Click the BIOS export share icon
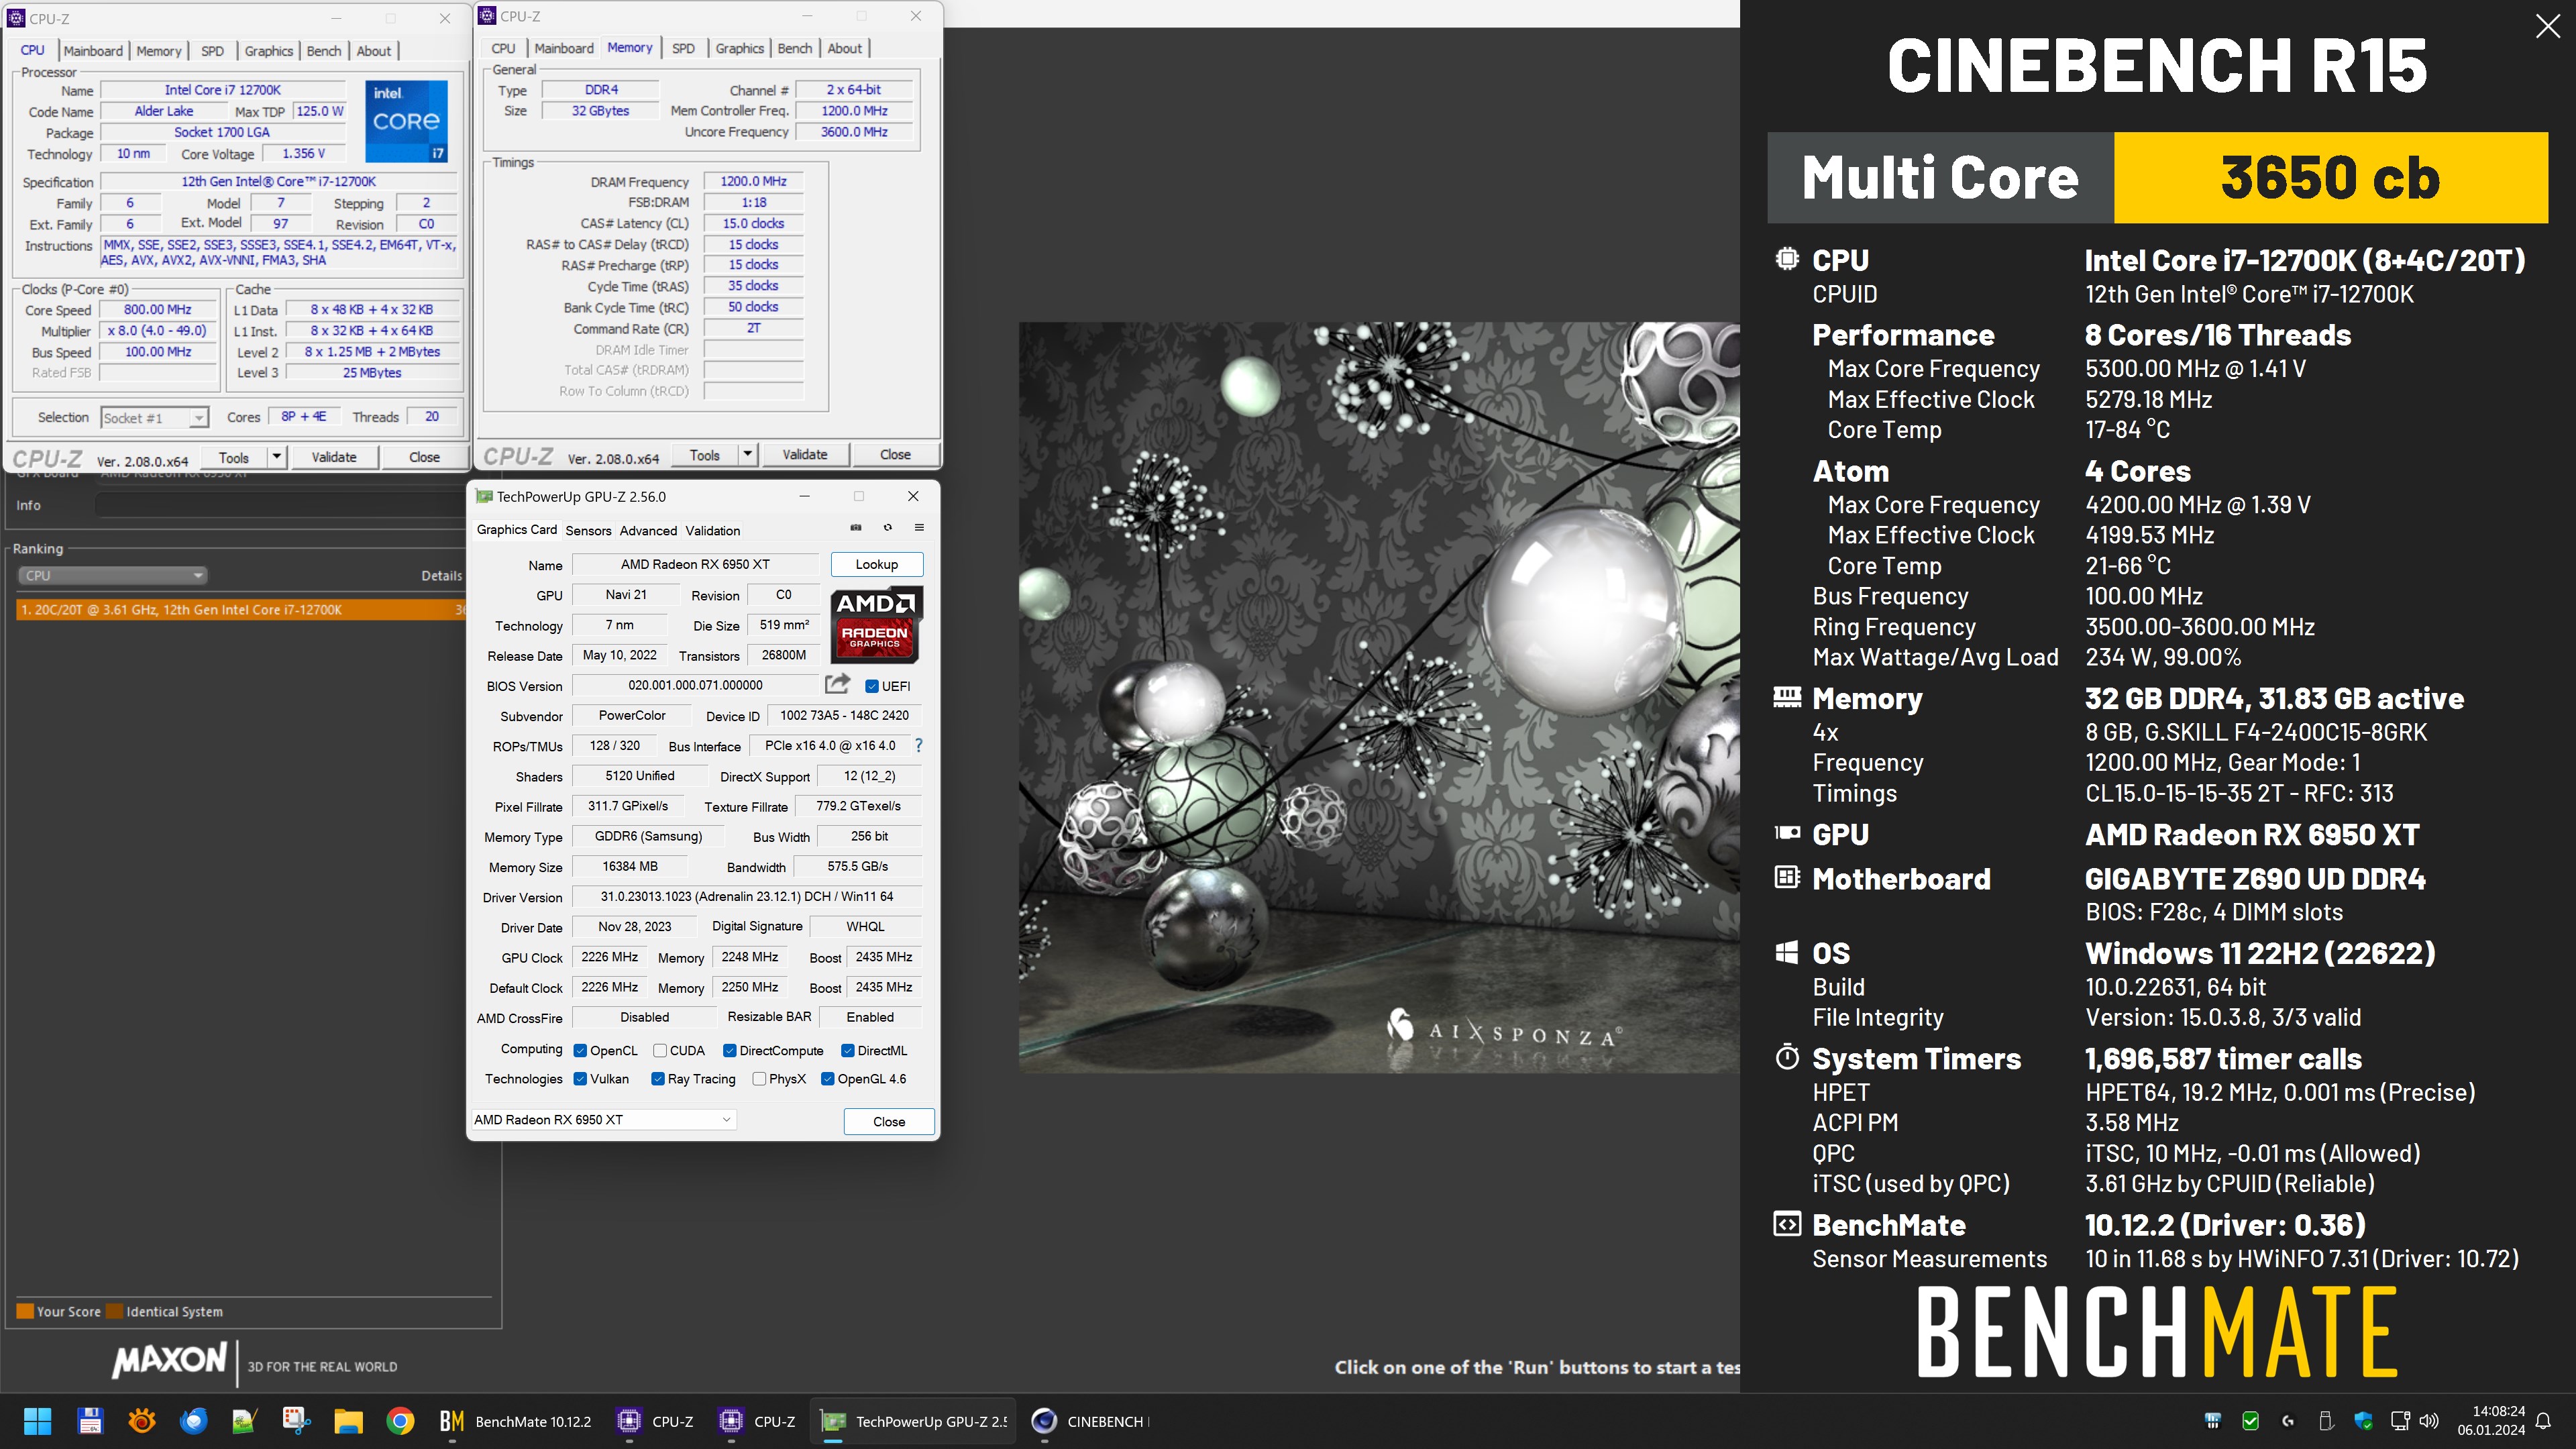2576x1449 pixels. (x=838, y=684)
